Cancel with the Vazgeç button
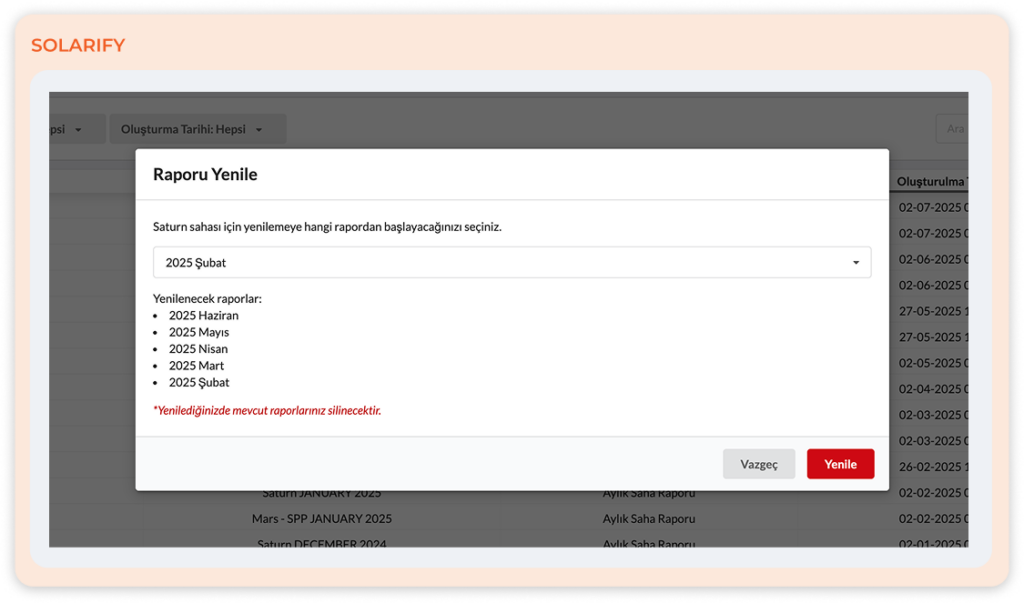 (x=758, y=464)
